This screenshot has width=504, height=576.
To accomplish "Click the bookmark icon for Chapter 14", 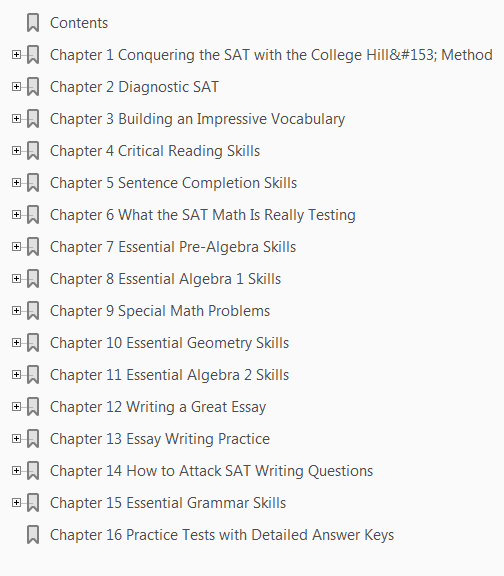I will coord(33,471).
